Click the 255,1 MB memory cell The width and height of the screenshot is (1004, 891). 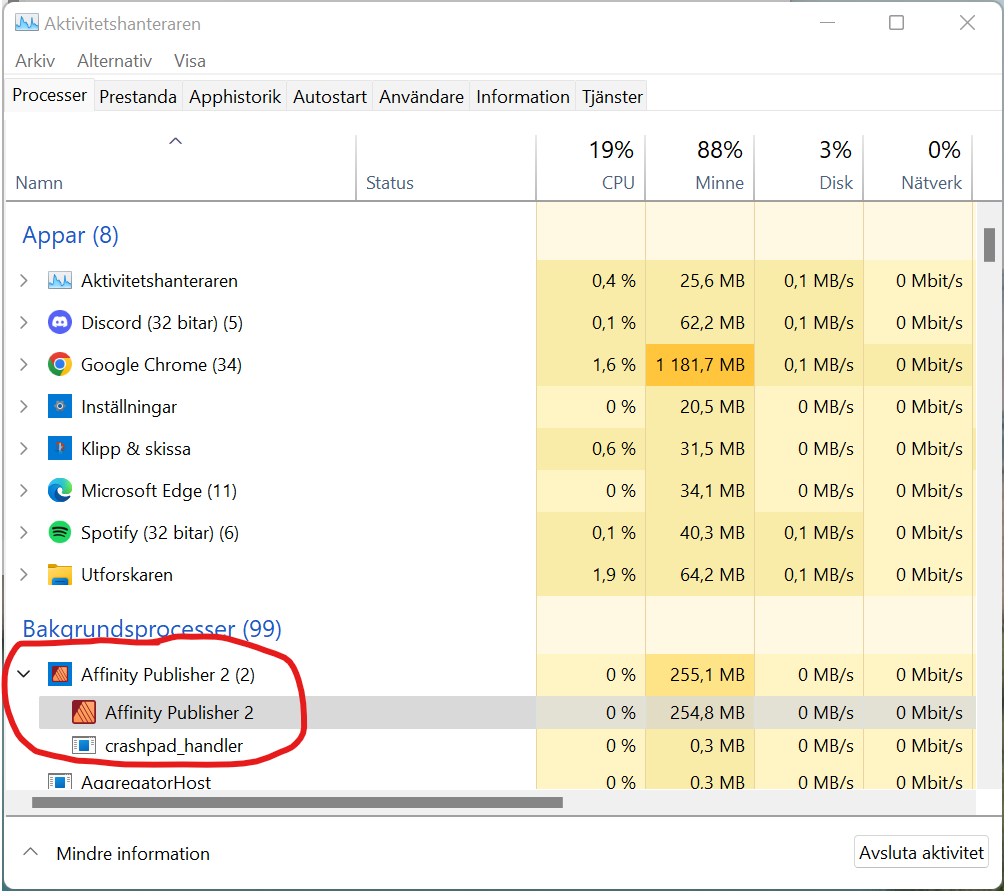click(699, 675)
